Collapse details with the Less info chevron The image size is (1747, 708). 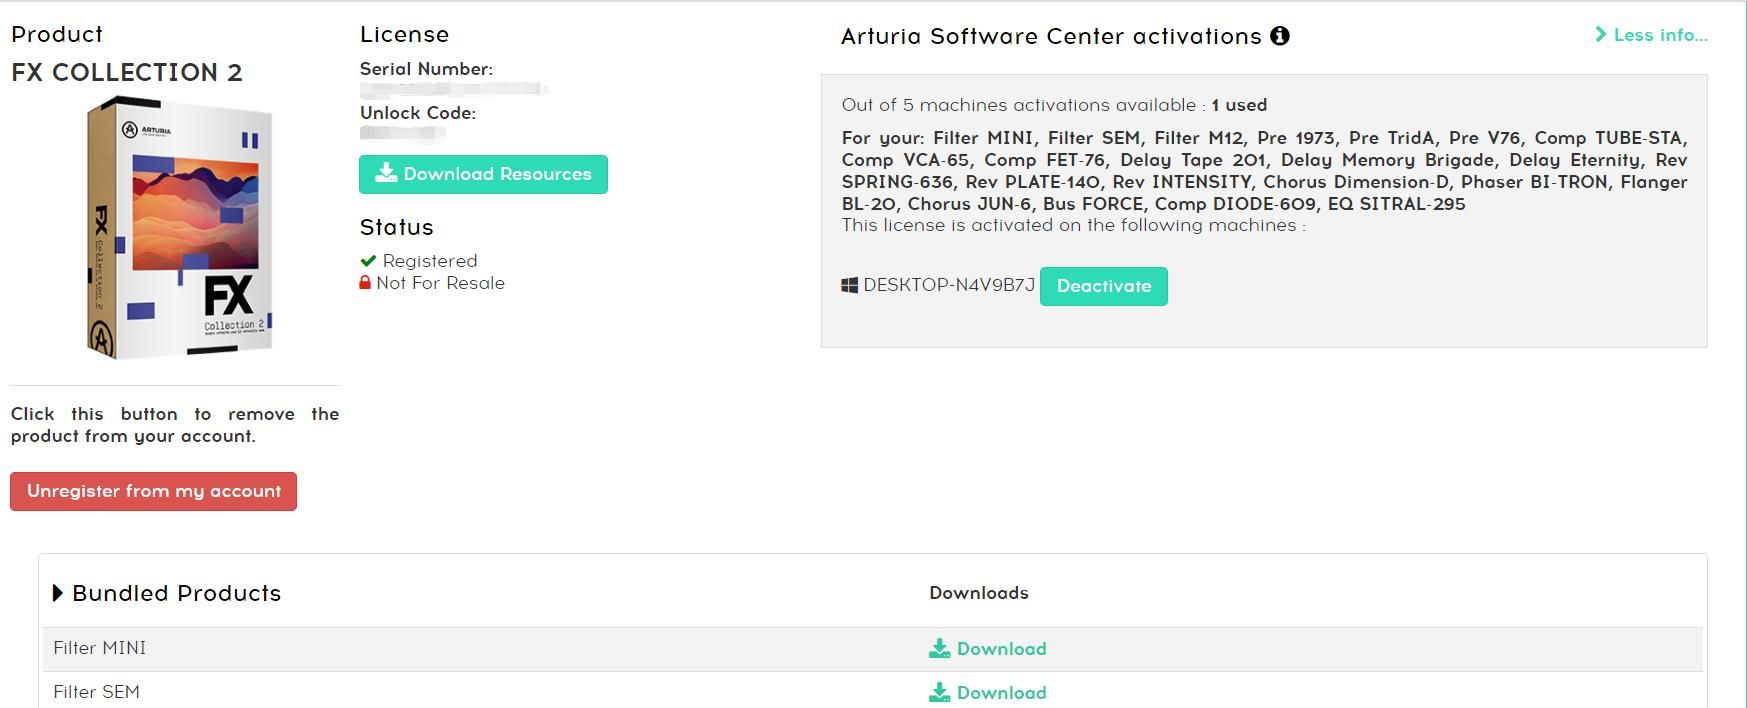tap(1601, 35)
